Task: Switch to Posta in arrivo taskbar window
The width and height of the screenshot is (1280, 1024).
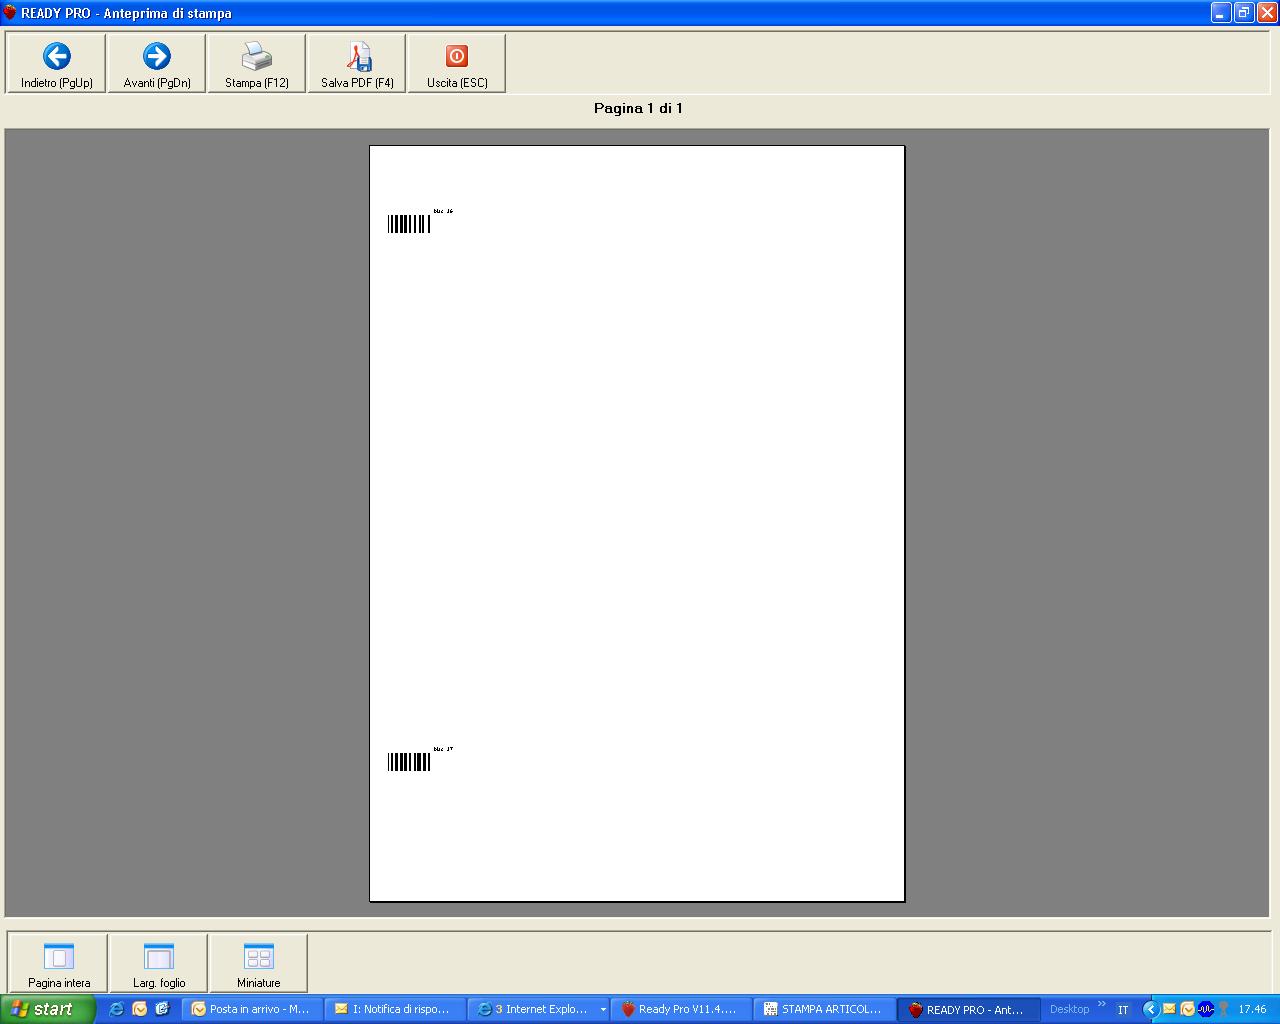Action: pyautogui.click(x=253, y=1009)
